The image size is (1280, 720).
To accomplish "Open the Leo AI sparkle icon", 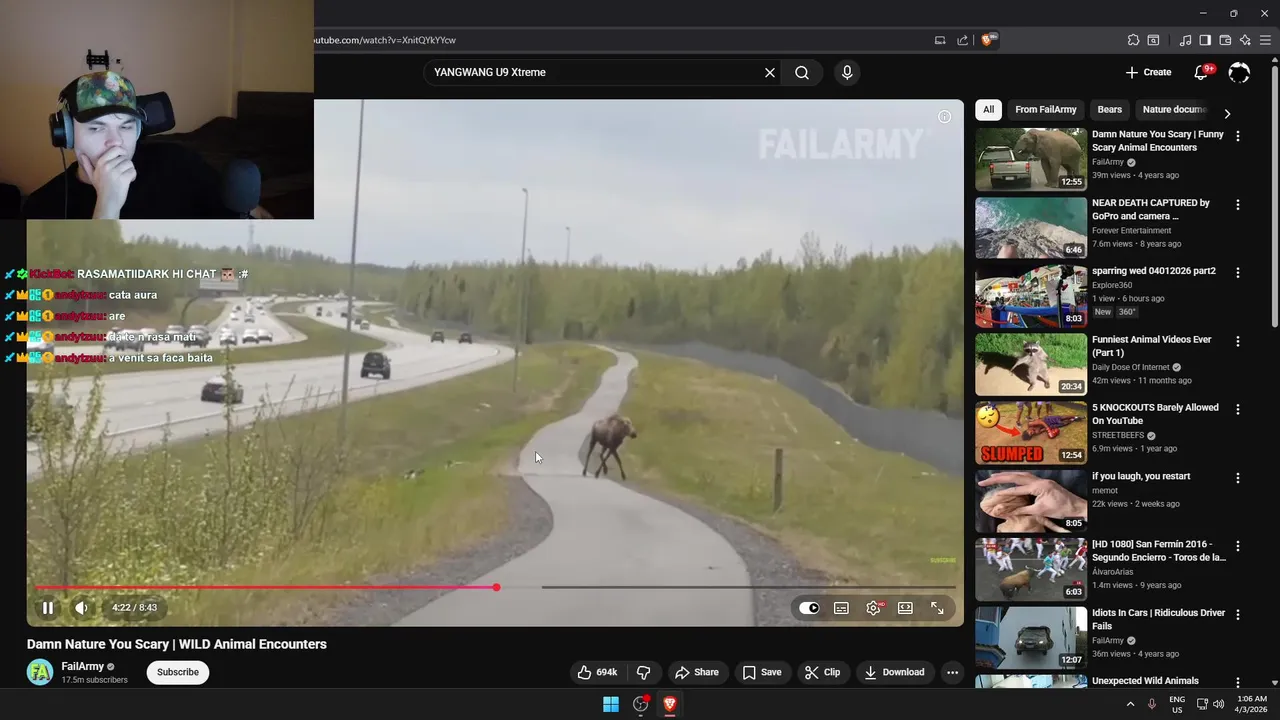I will (1245, 40).
